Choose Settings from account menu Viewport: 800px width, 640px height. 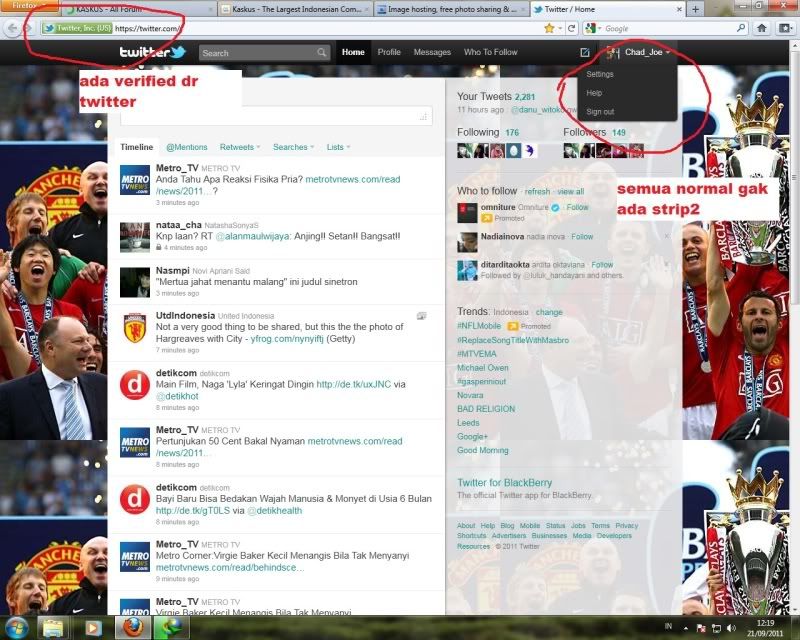pos(599,74)
